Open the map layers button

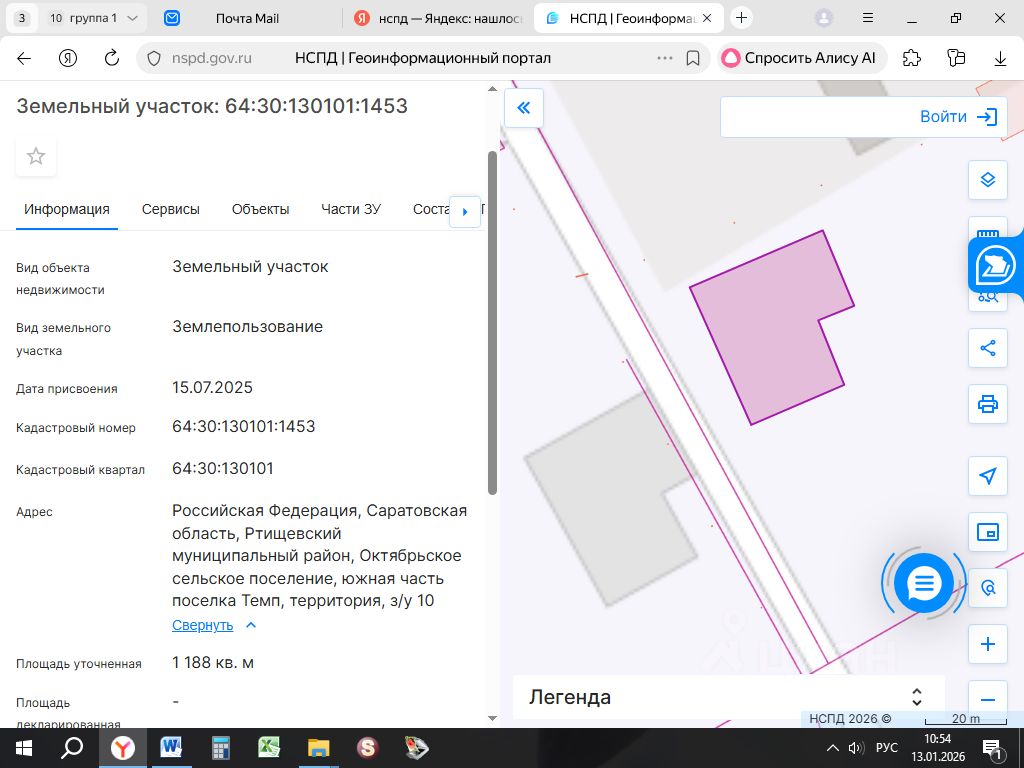pos(987,180)
